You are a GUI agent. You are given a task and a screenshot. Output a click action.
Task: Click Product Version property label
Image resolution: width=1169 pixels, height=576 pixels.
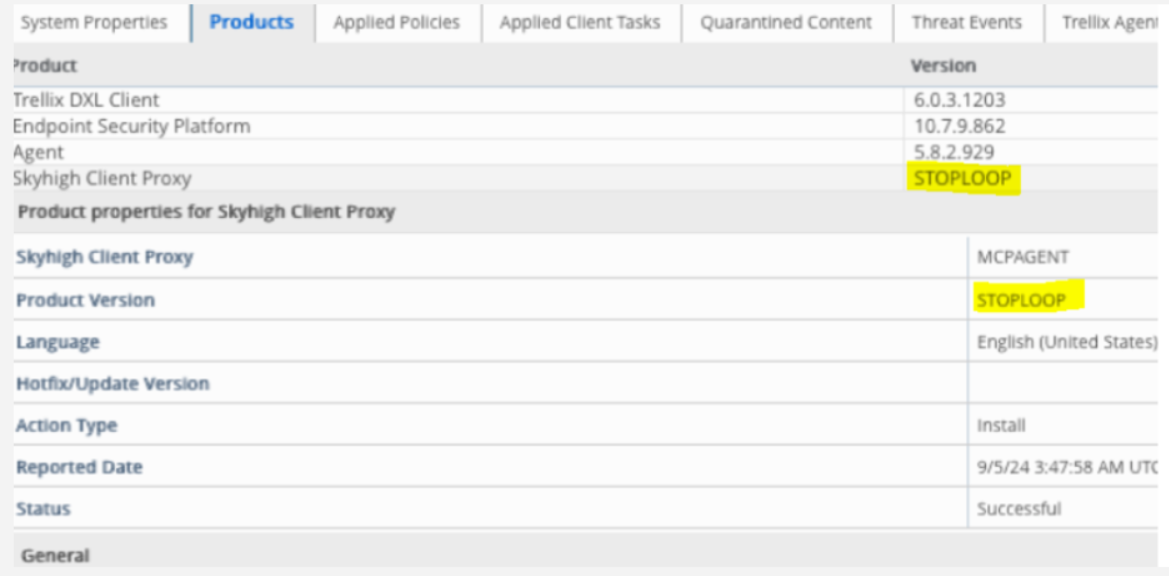pyautogui.click(x=86, y=300)
